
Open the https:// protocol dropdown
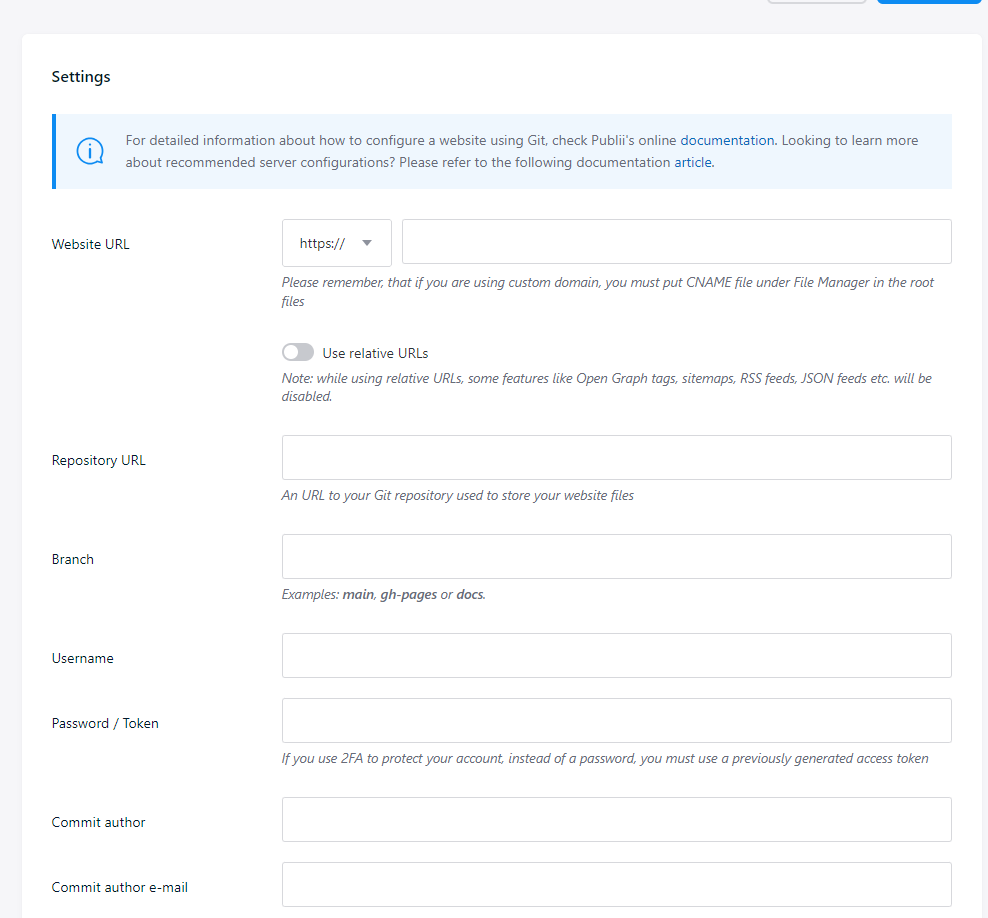(336, 243)
